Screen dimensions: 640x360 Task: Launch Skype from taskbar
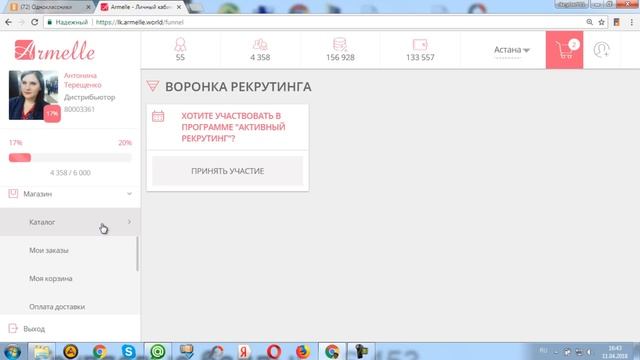pos(129,351)
